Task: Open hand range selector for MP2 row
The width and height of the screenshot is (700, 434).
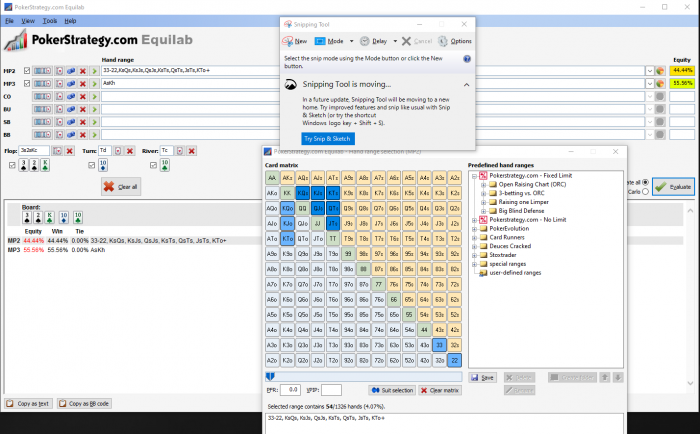Action: click(x=42, y=71)
